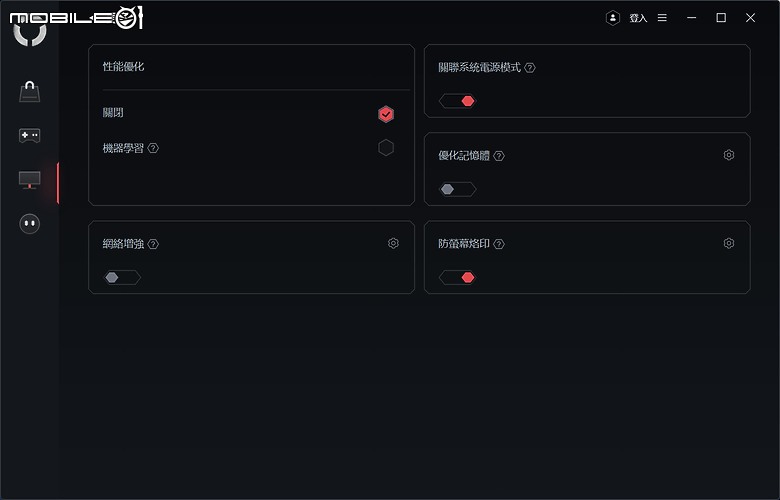Click the 登入 login link
780x500 pixels.
[x=638, y=18]
